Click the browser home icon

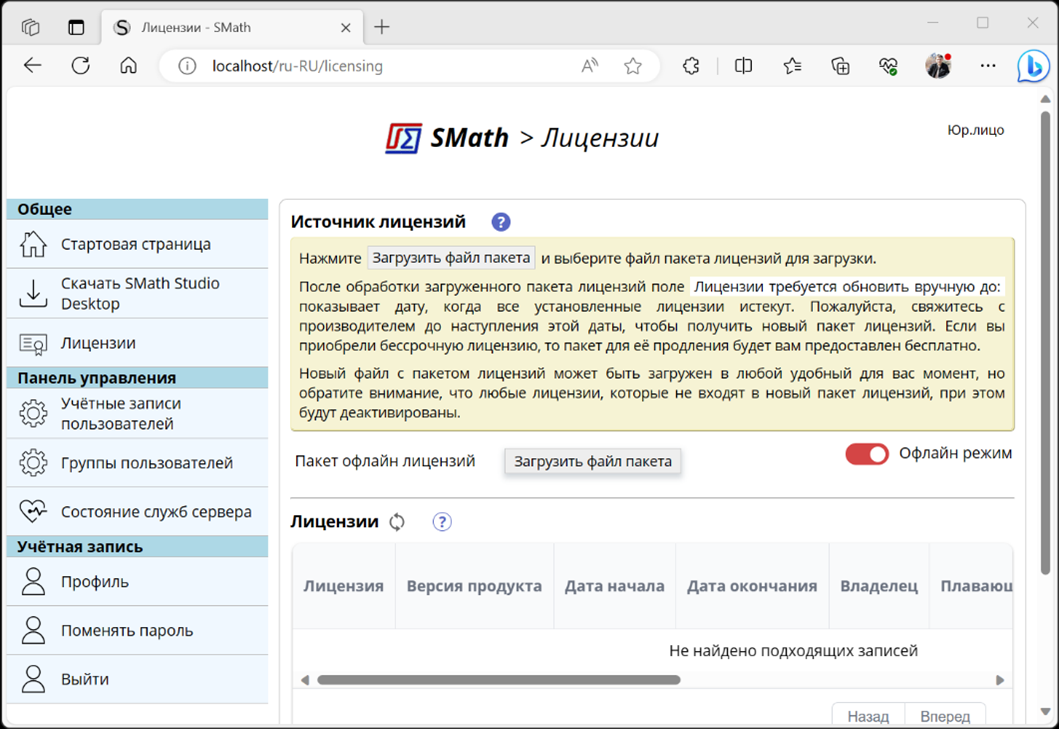click(128, 66)
